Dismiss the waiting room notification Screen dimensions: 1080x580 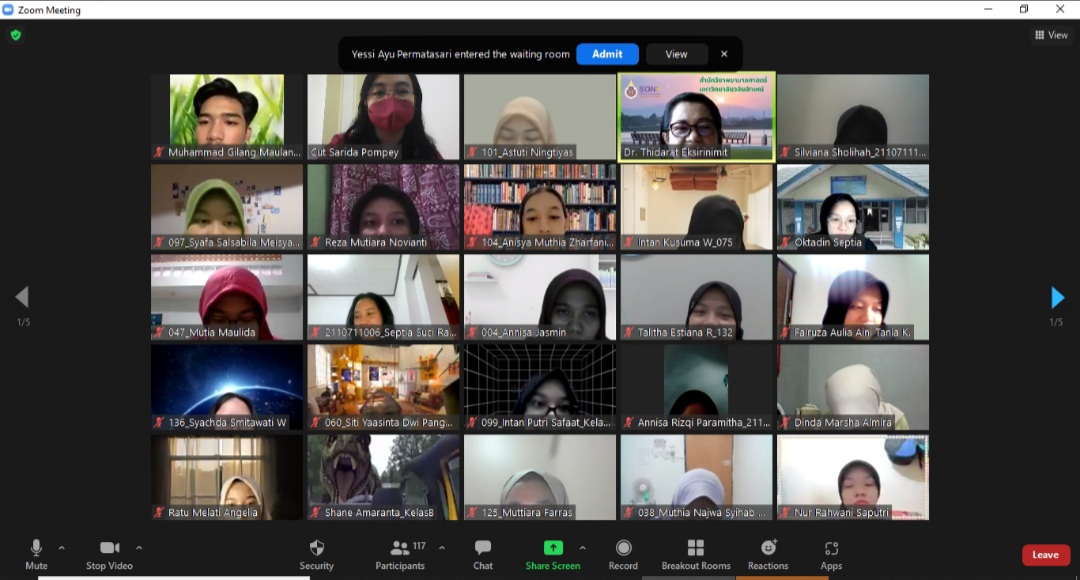click(724, 54)
